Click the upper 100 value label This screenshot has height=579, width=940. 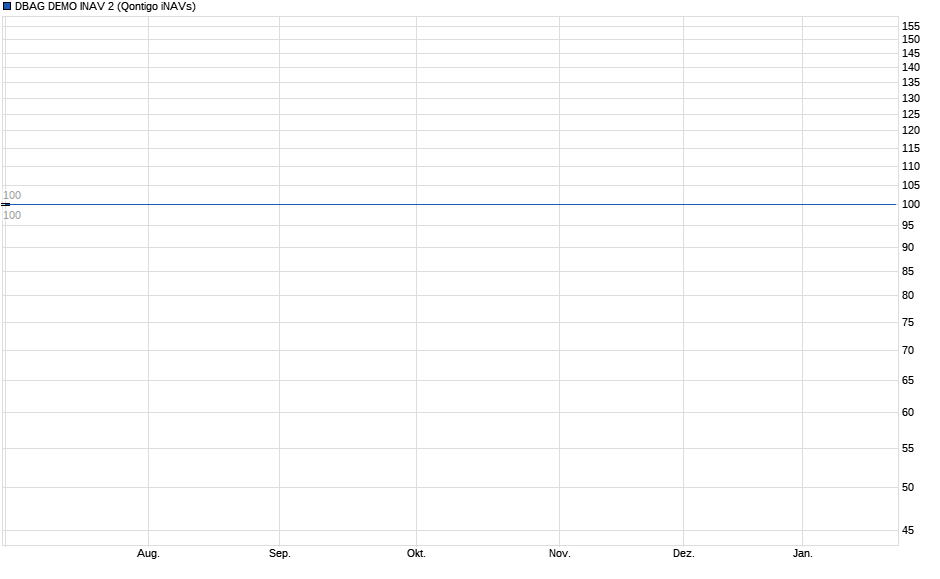[x=12, y=195]
